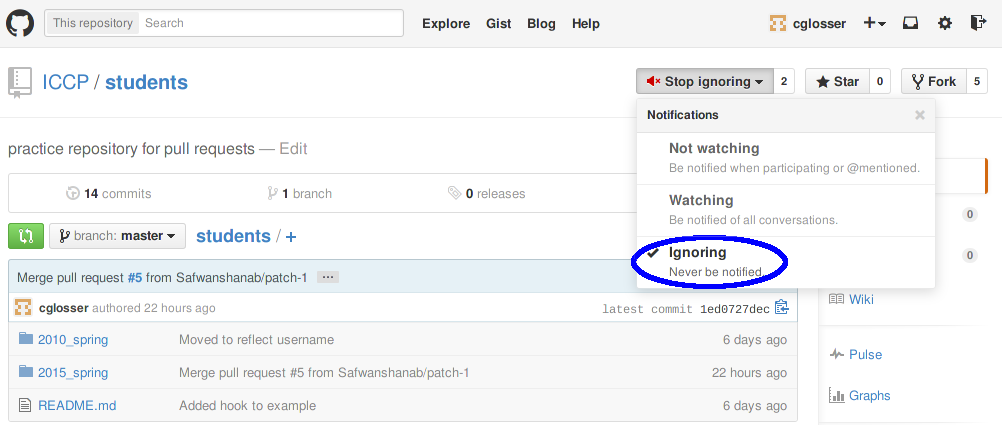Open 2015_spring row merge commit message
Viewport: 1002px width, 425px height.
(324, 373)
